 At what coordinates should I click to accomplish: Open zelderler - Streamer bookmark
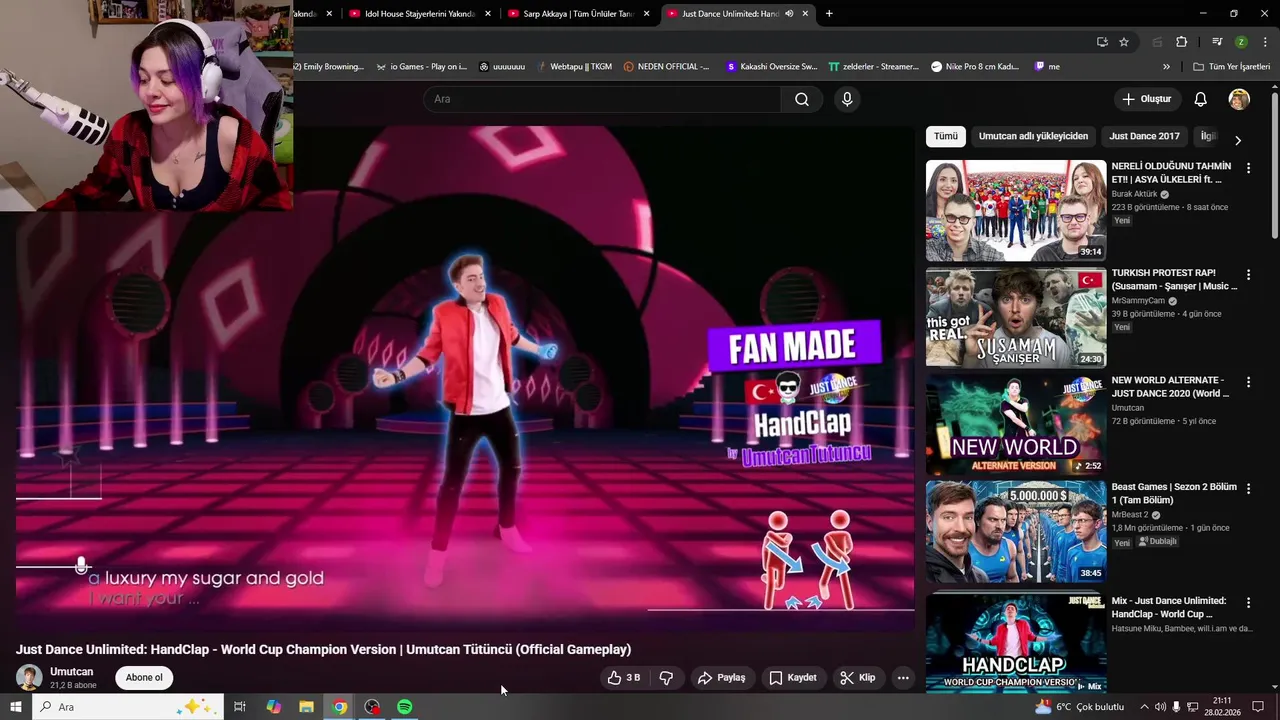[x=873, y=67]
